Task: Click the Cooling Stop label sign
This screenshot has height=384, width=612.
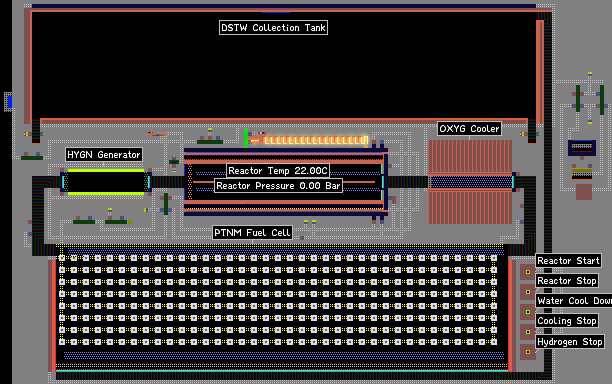Action: (x=567, y=321)
